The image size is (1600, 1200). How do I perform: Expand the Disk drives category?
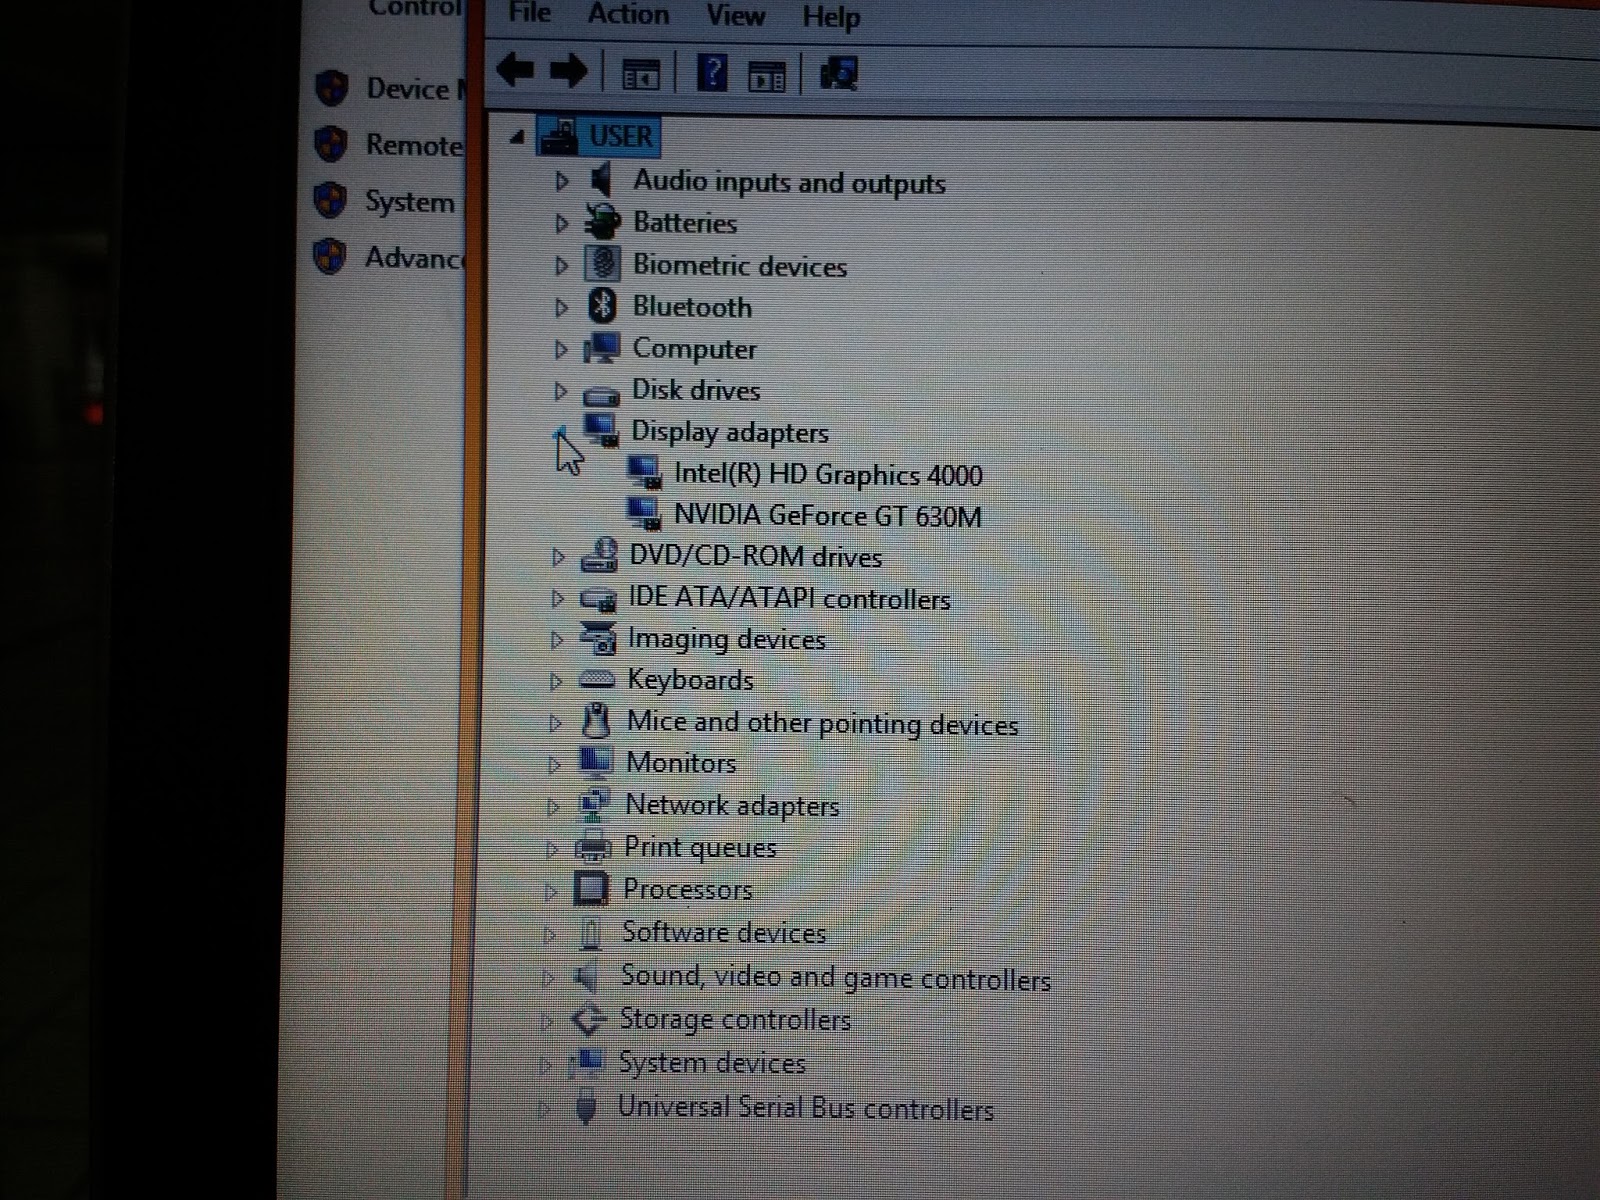pos(561,391)
